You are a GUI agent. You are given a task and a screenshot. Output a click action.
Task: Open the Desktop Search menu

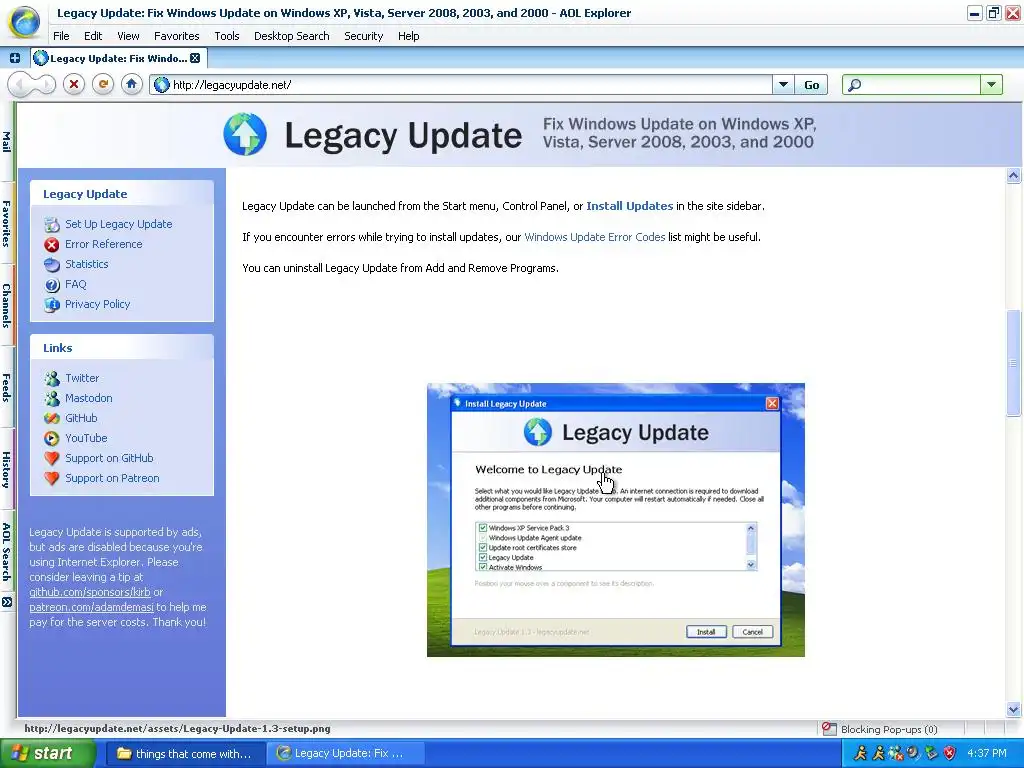[x=291, y=36]
